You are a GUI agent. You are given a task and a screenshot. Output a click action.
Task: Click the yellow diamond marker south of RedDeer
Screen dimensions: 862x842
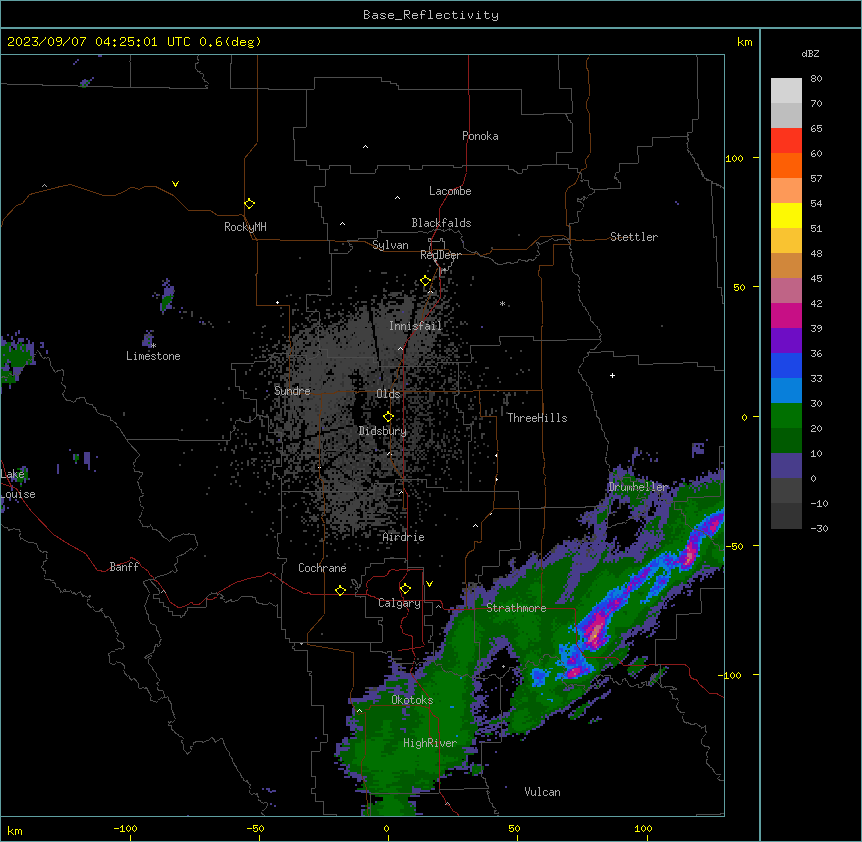pos(425,281)
